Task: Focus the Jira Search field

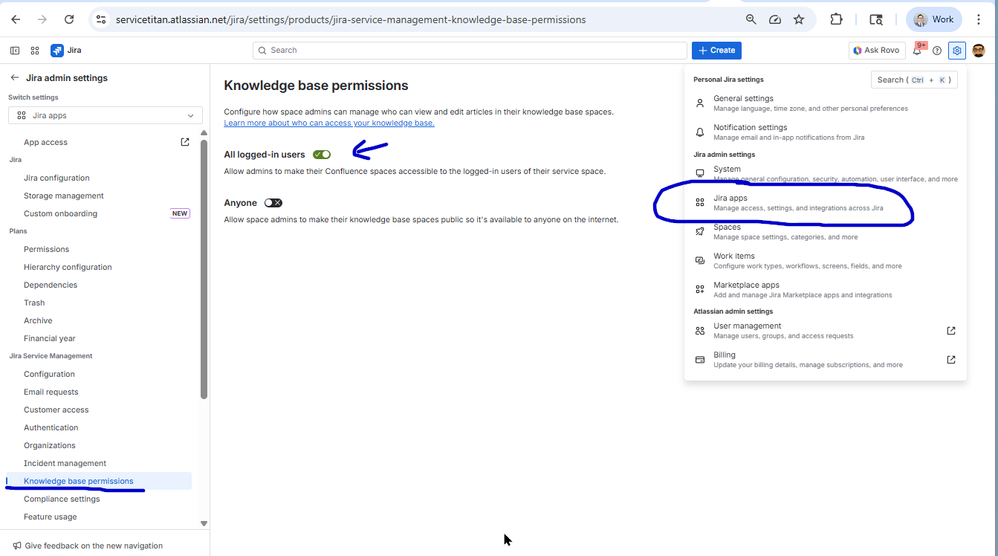Action: tap(470, 50)
